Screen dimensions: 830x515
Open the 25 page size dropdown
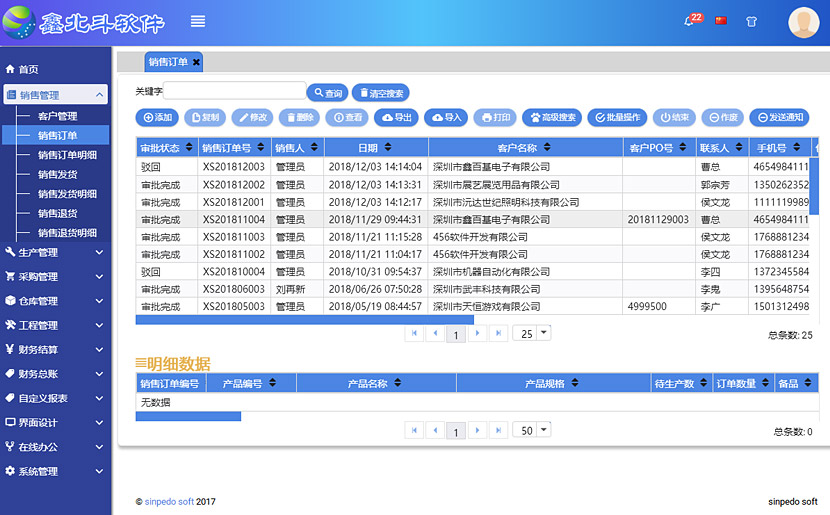coord(532,333)
